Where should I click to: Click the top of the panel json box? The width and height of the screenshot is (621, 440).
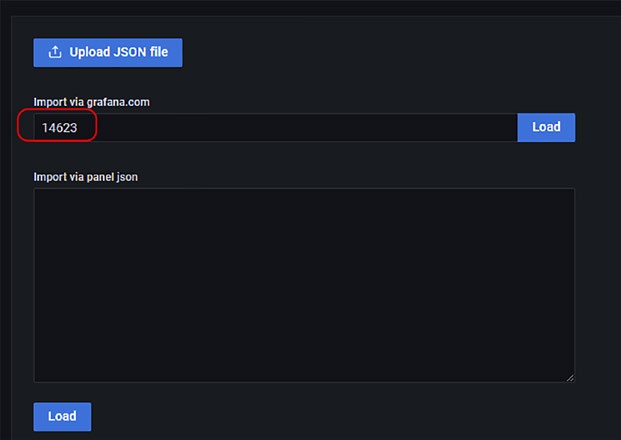[x=304, y=194]
